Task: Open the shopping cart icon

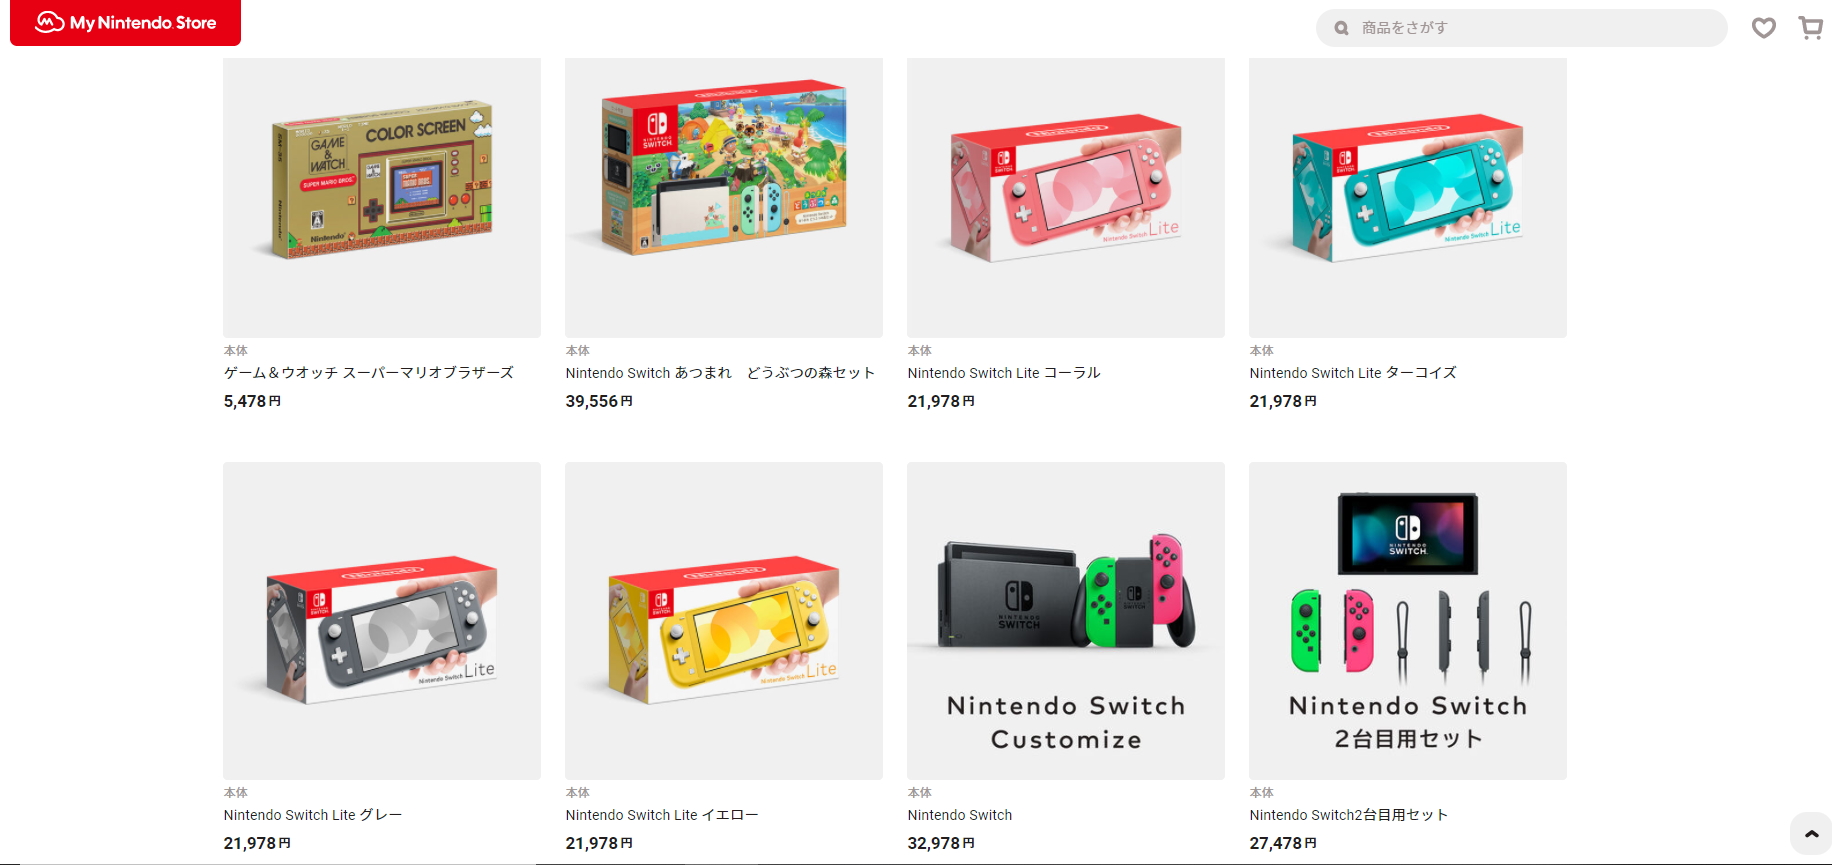Action: click(x=1810, y=28)
